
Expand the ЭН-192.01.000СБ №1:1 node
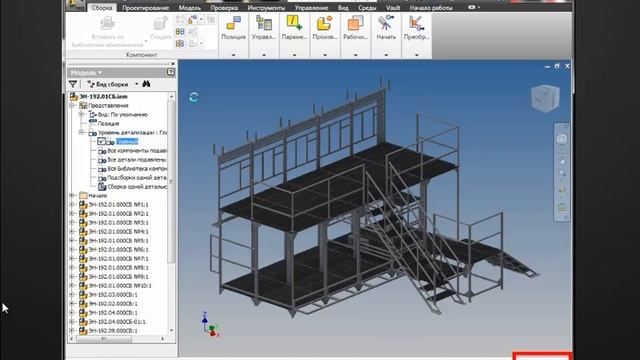(x=72, y=204)
